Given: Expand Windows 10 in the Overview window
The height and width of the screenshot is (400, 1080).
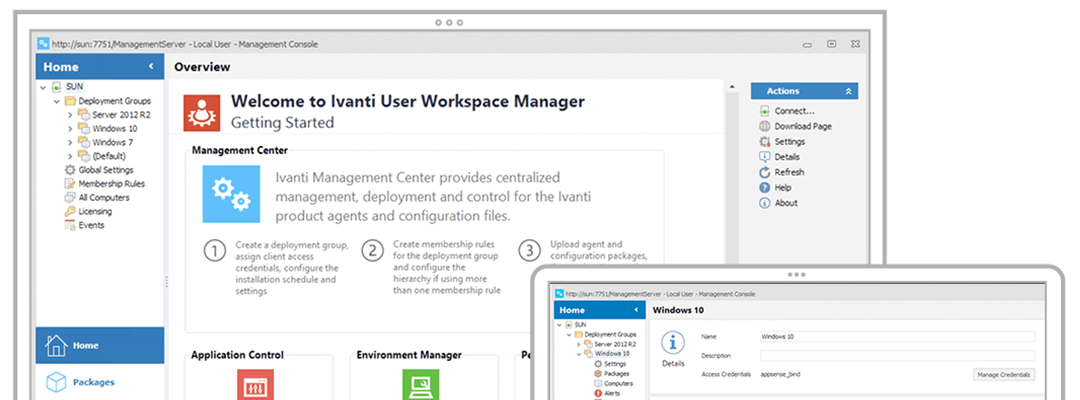Looking at the screenshot, I should point(70,129).
